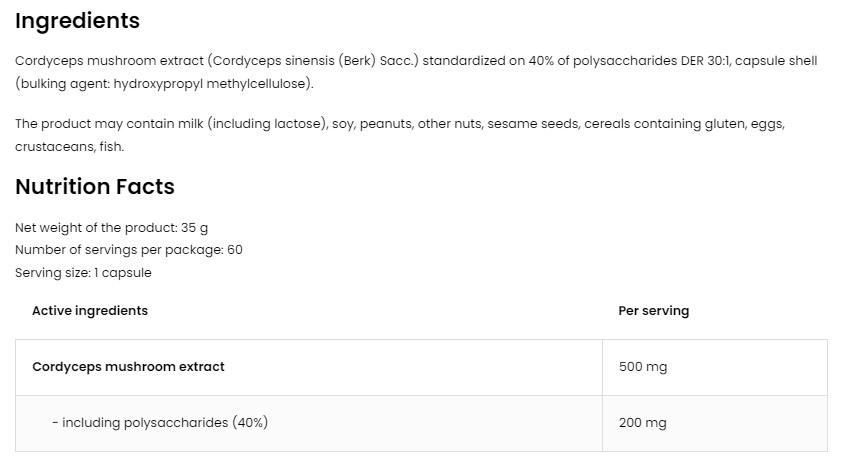842x468 pixels.
Task: Click the Per serving column header
Action: (x=654, y=311)
